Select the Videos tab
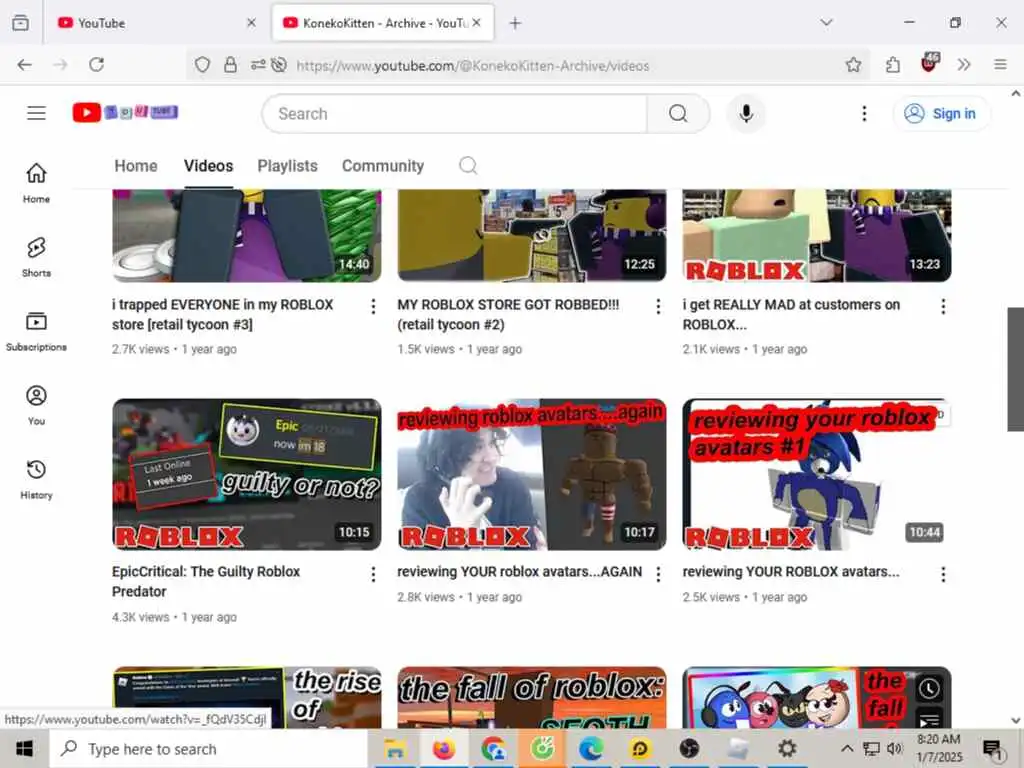 [x=208, y=166]
